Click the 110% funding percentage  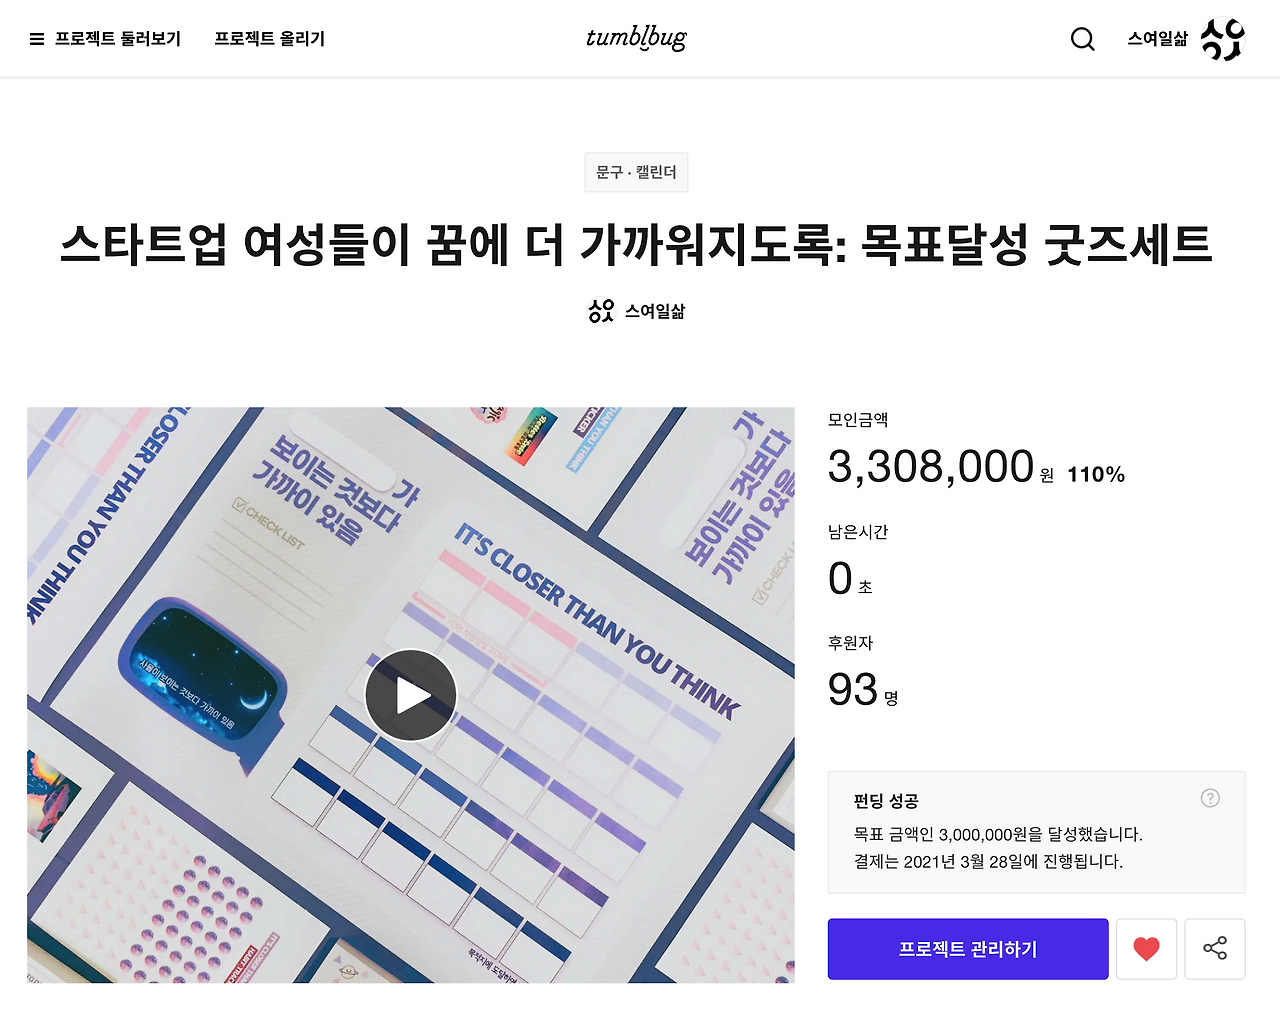1096,475
